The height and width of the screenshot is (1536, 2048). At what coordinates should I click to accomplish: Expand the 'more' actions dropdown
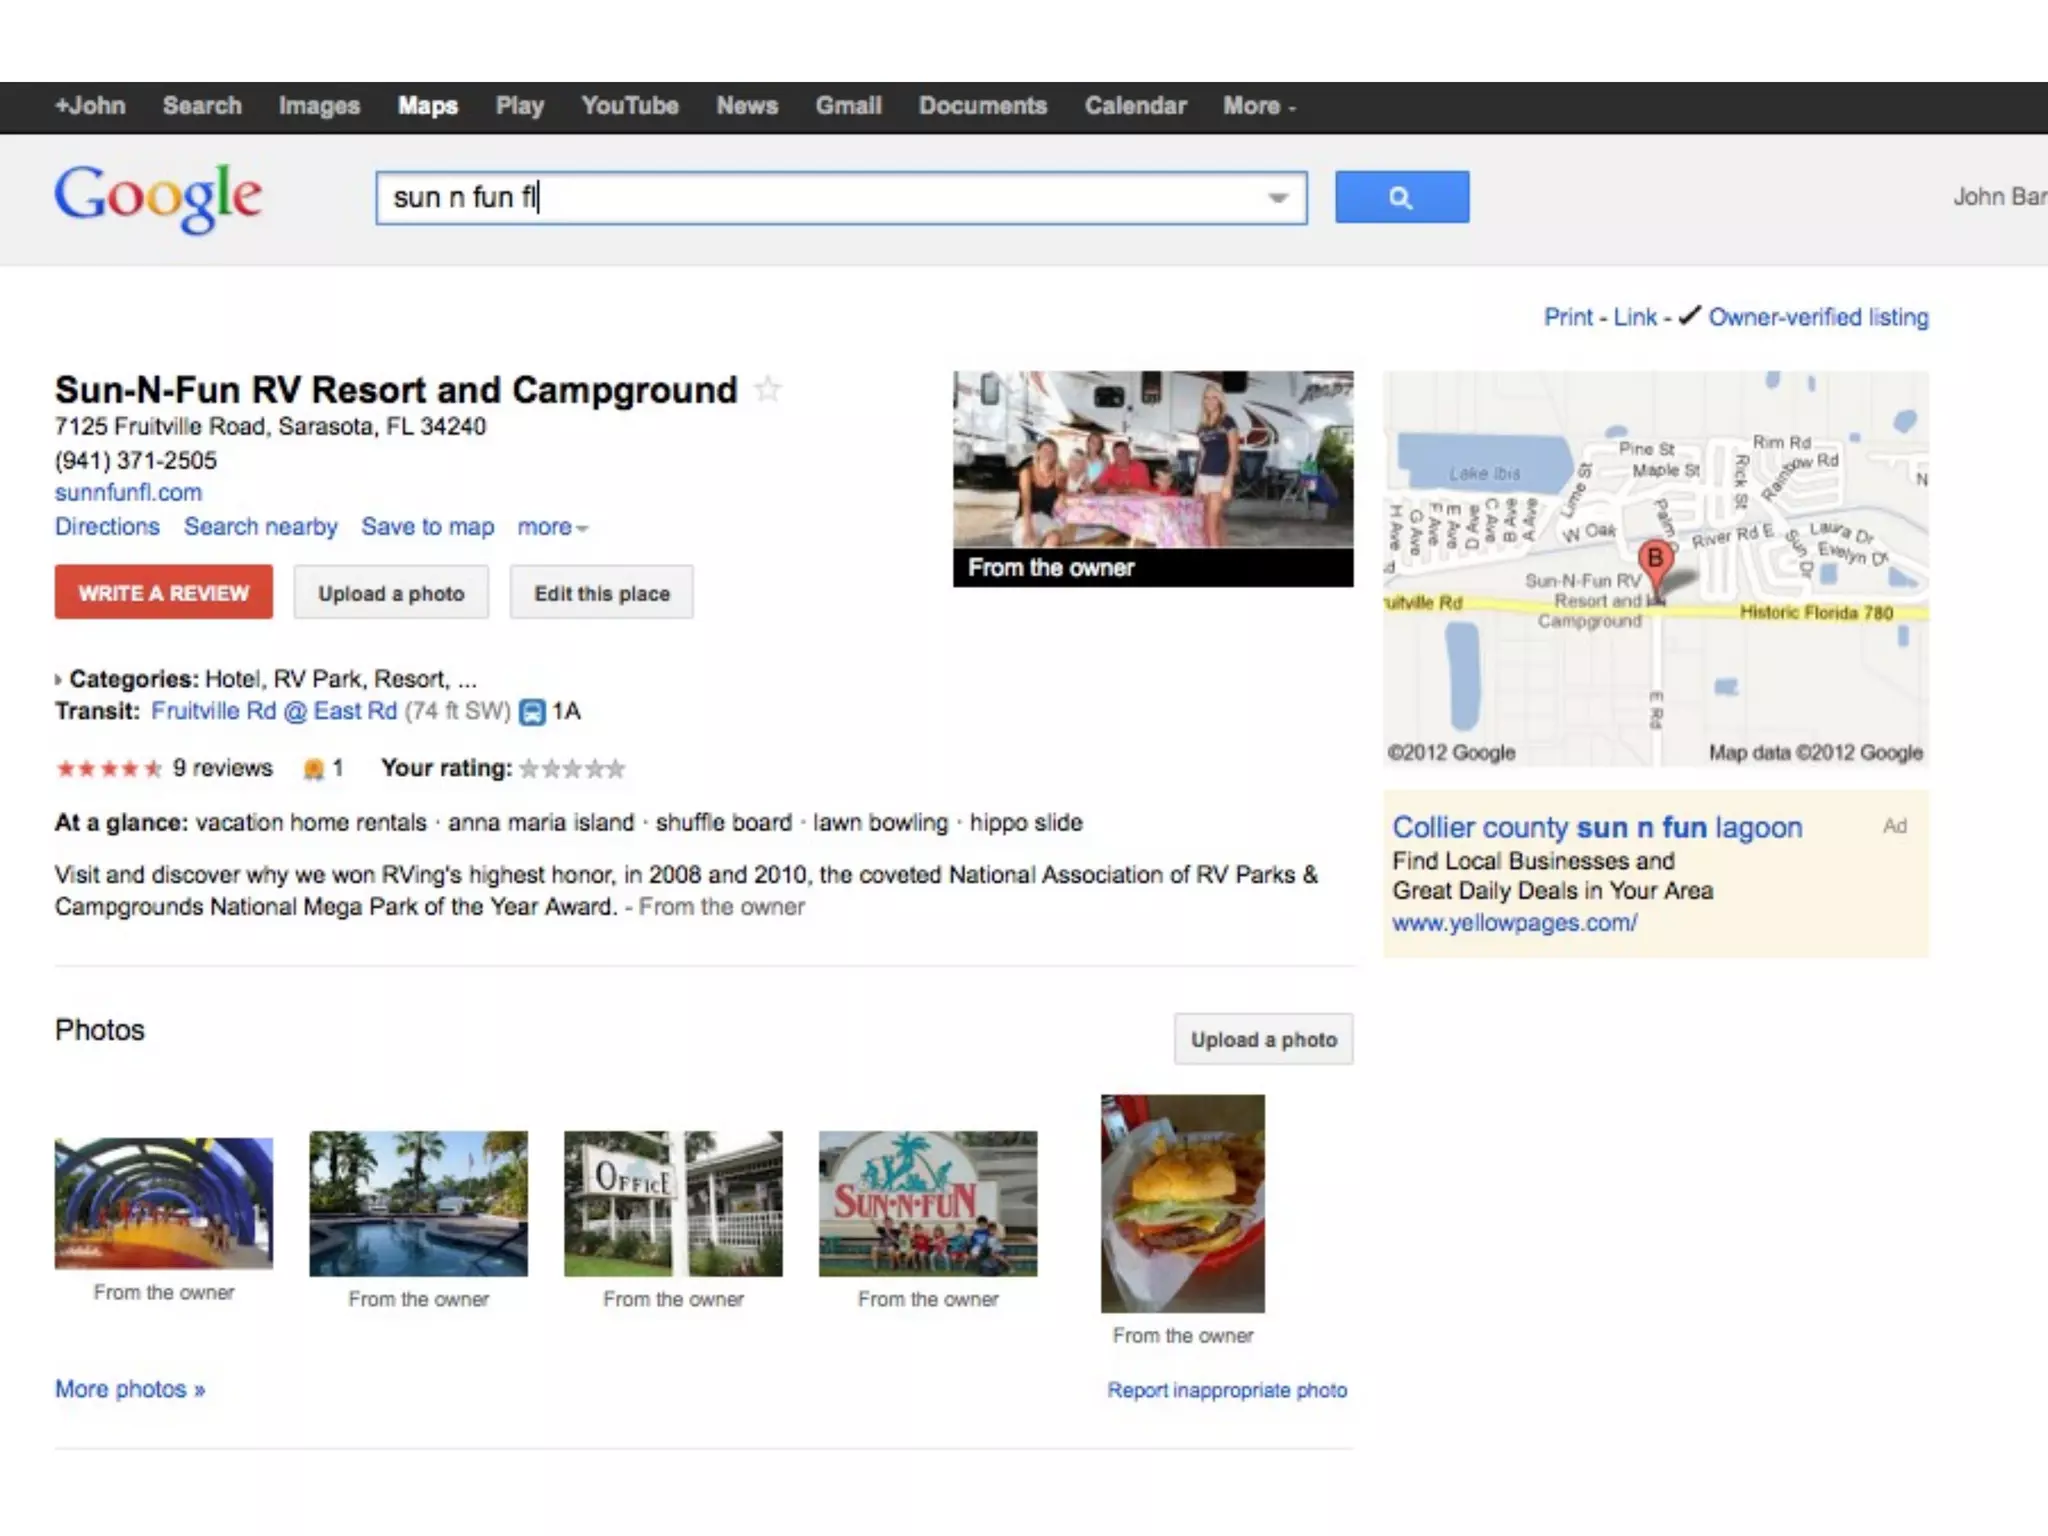[x=552, y=527]
